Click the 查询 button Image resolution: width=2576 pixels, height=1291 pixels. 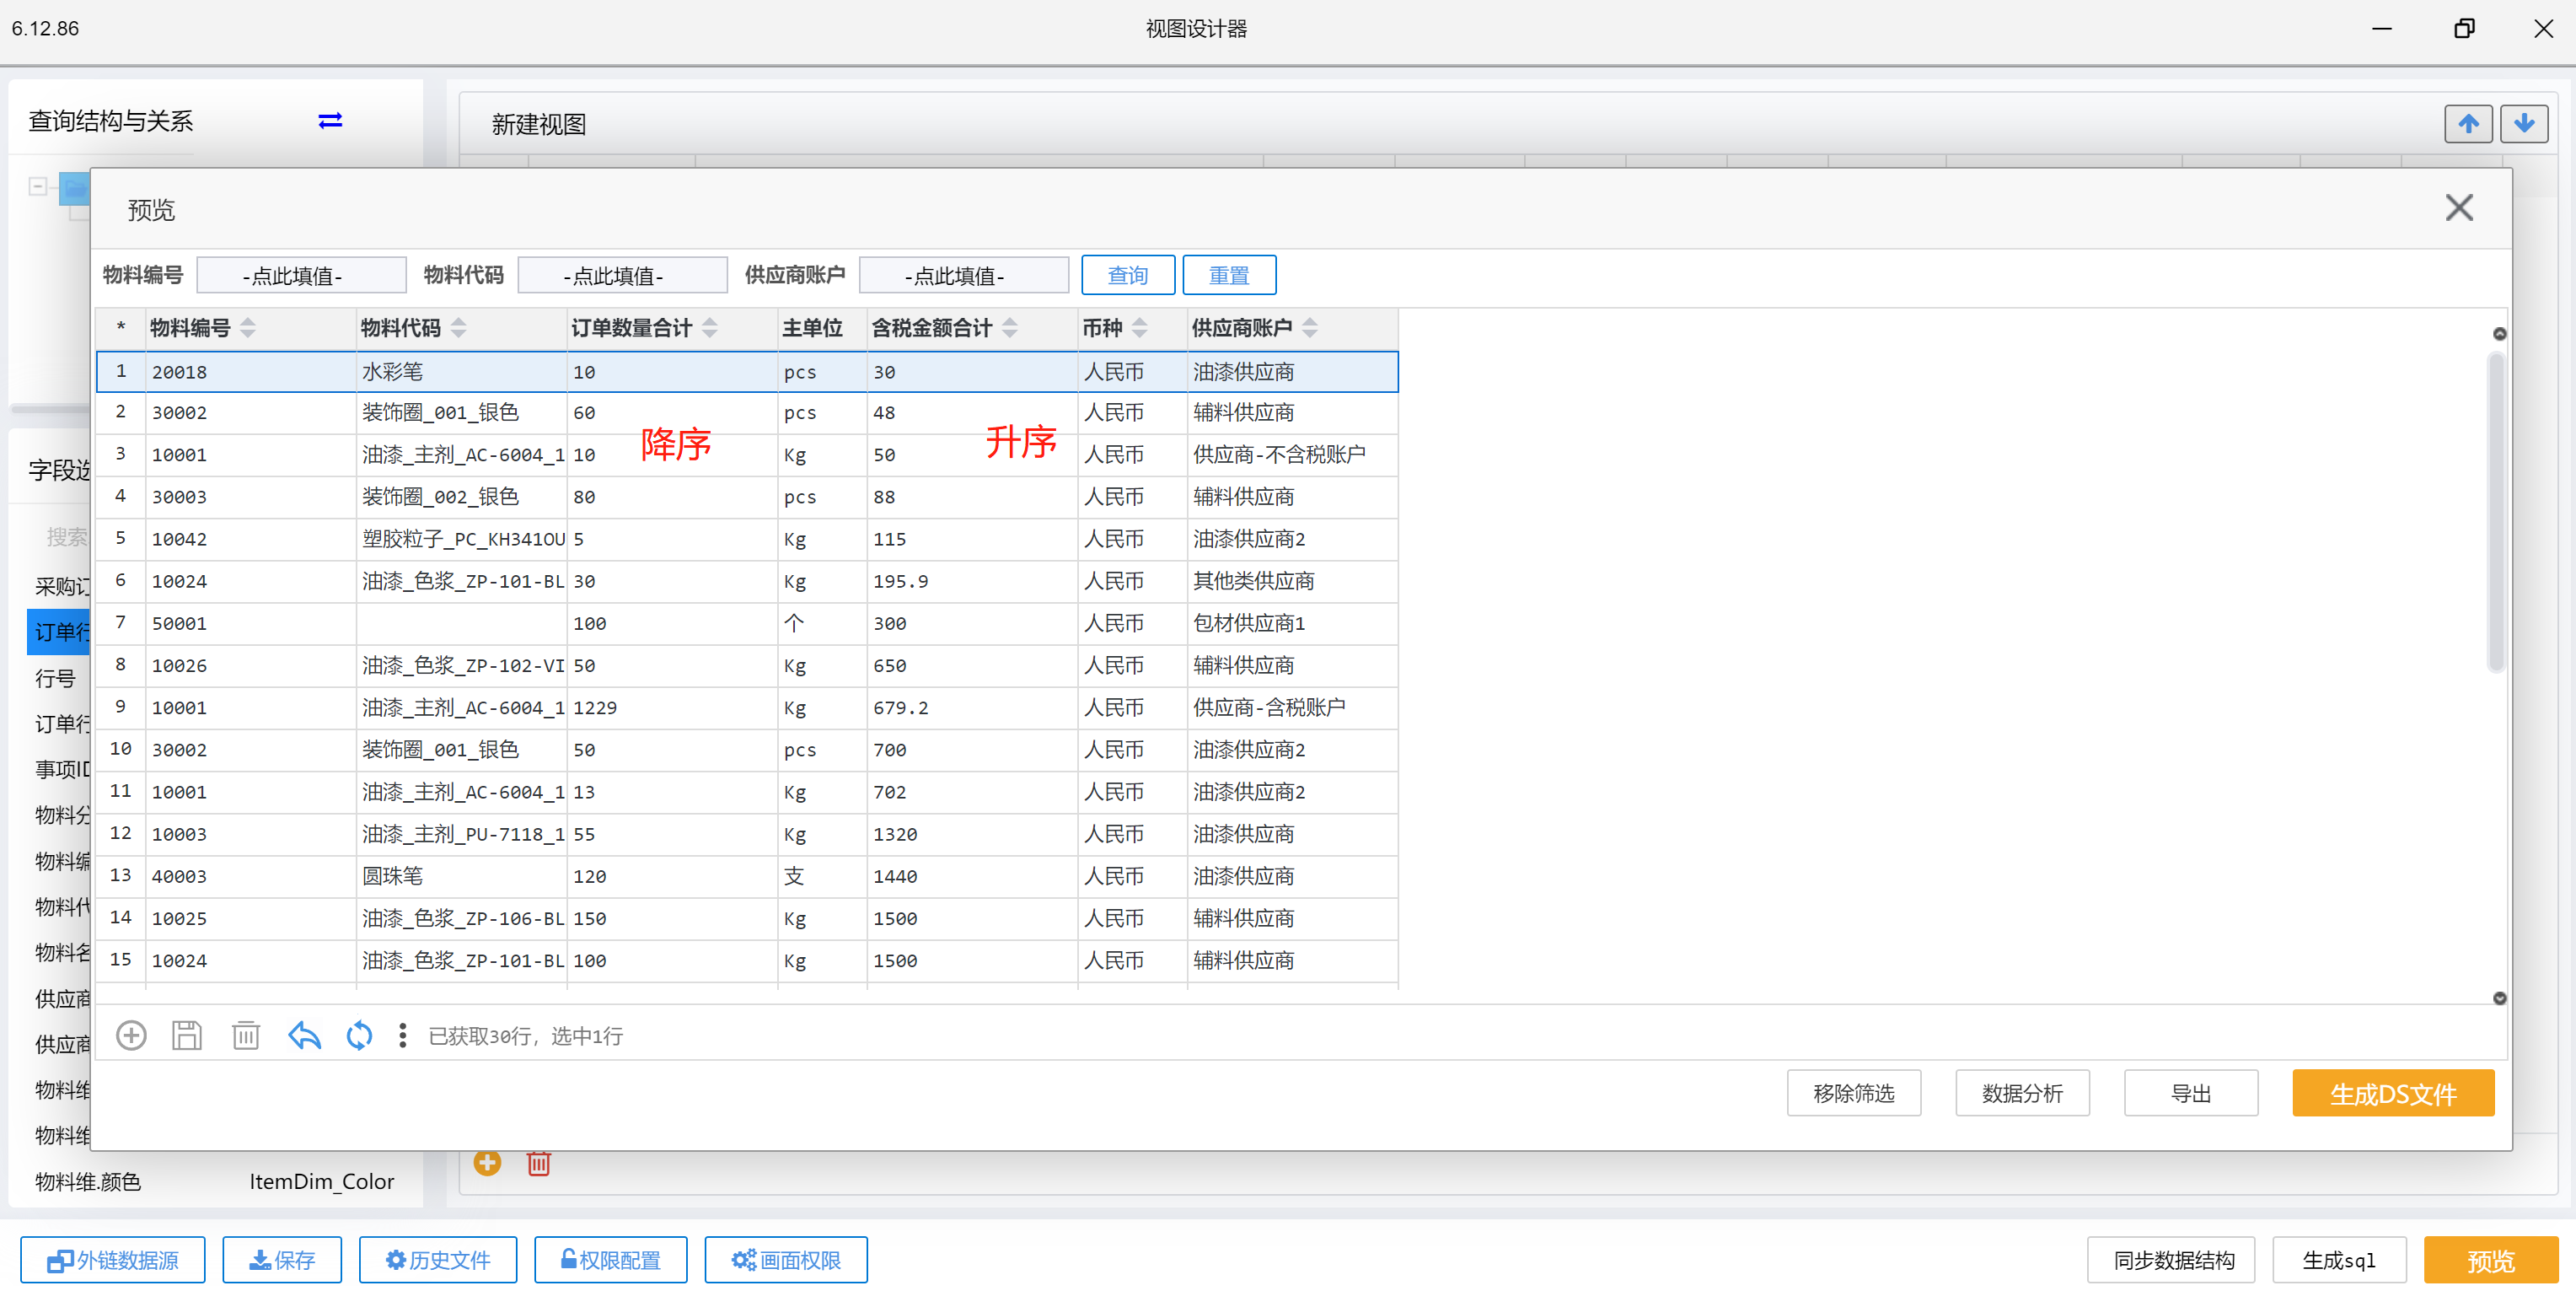pyautogui.click(x=1128, y=275)
